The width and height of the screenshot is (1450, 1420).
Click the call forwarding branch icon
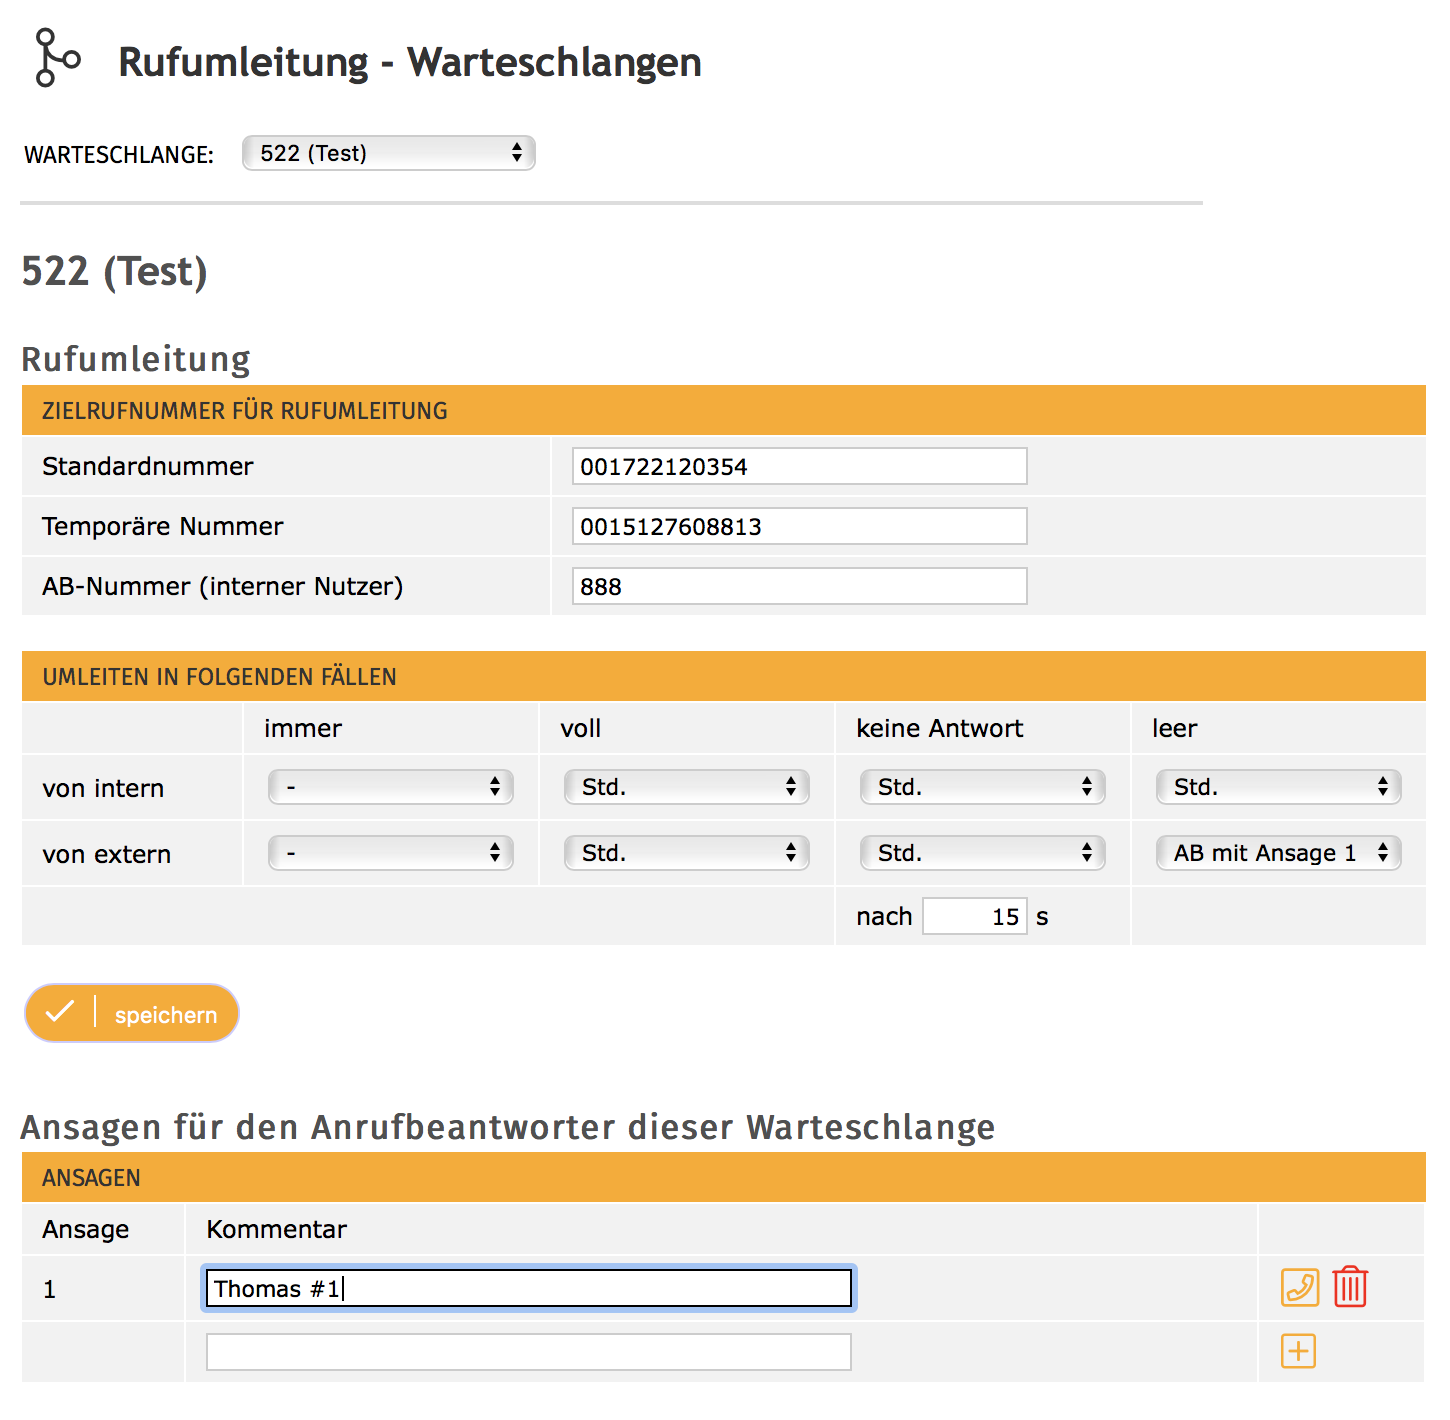click(56, 58)
